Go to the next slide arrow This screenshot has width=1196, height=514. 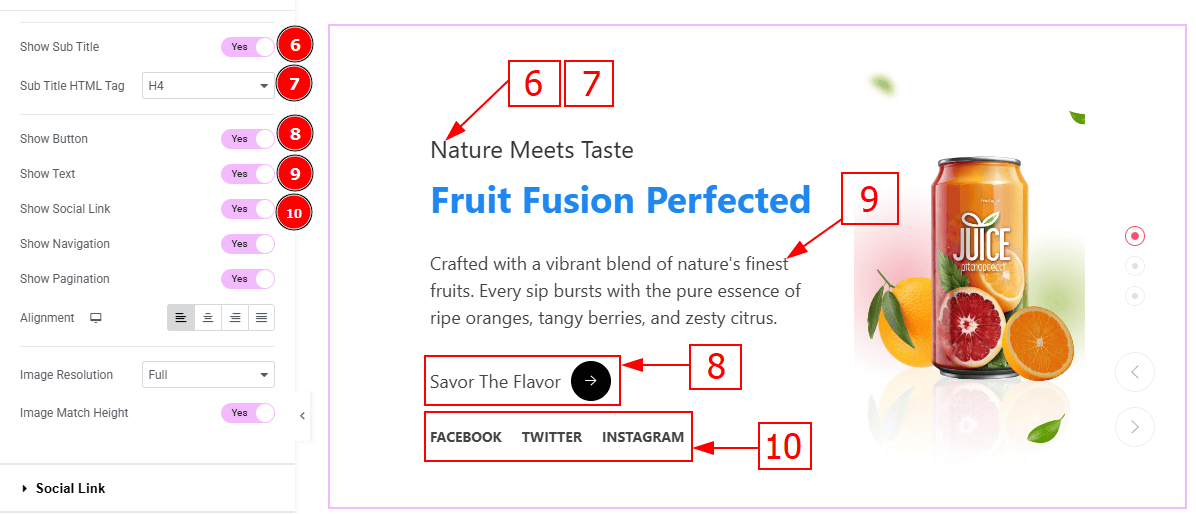[1135, 426]
